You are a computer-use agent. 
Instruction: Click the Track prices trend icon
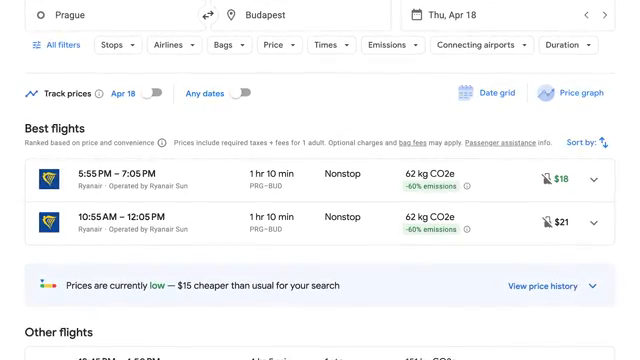[x=31, y=93]
